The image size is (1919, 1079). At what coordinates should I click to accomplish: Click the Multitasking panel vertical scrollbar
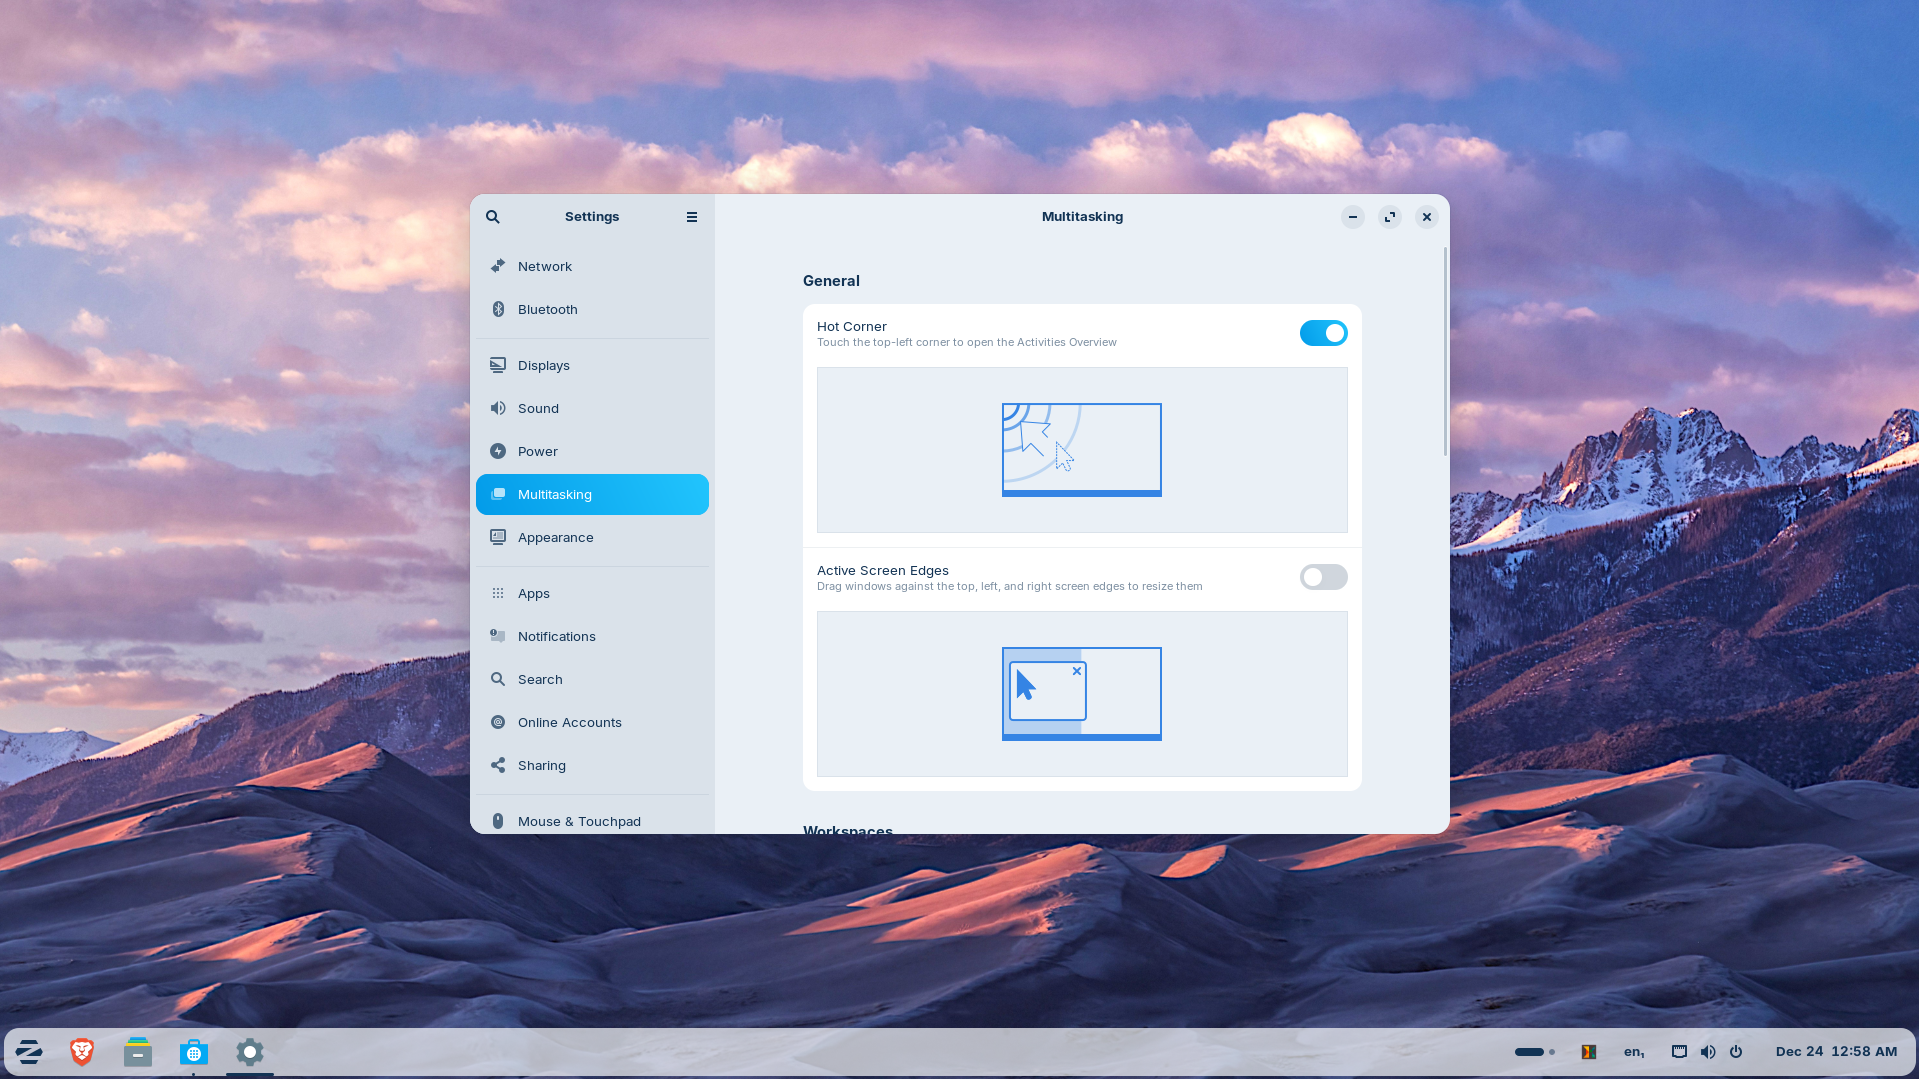(1445, 352)
